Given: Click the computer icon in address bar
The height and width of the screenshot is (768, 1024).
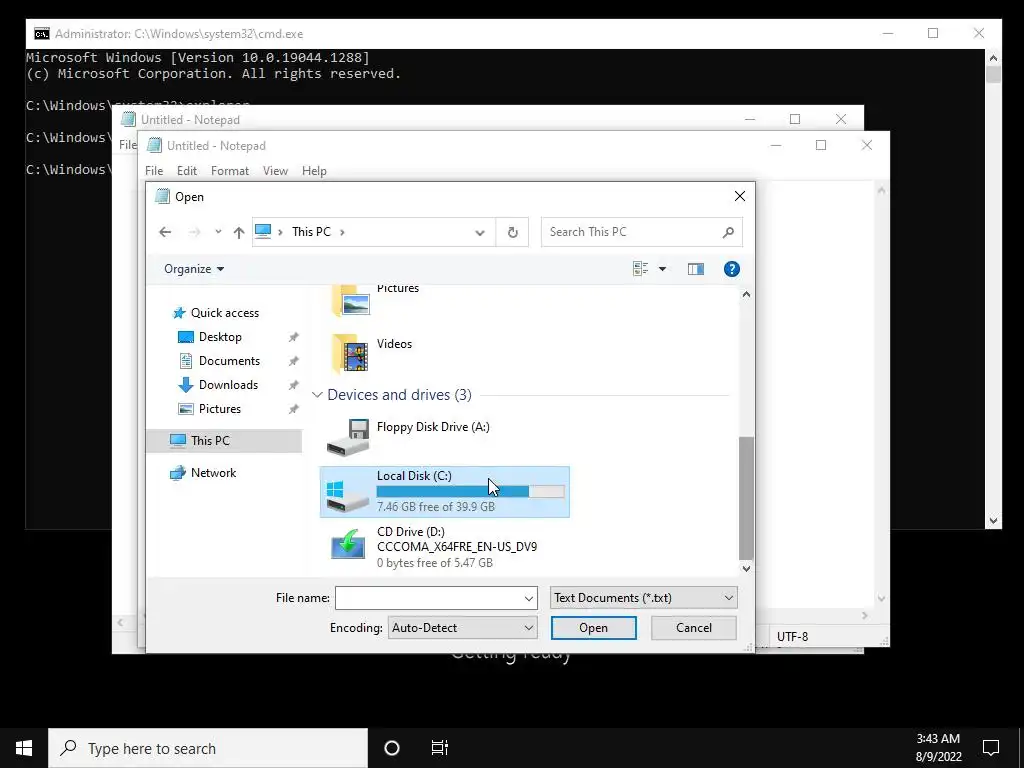Looking at the screenshot, I should pos(263,232).
